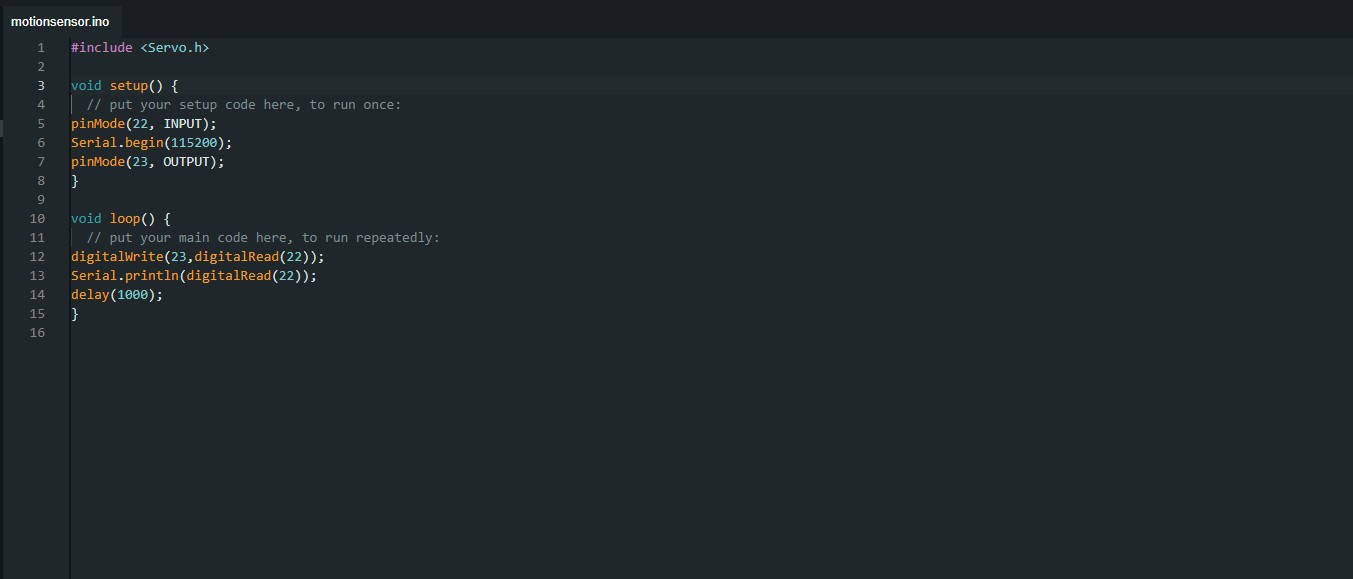Click the digitalWrite(23,digitalRead(22)) line
The image size is (1353, 579).
198,257
